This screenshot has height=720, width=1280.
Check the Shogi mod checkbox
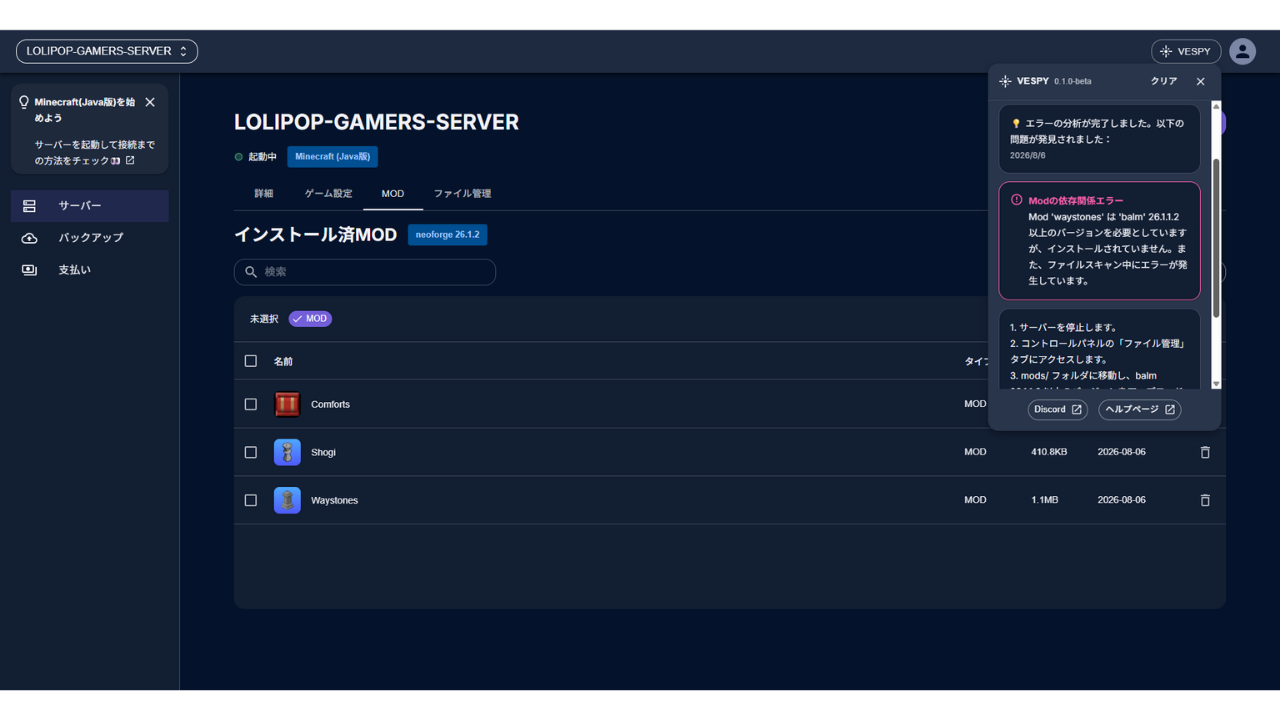click(x=251, y=452)
